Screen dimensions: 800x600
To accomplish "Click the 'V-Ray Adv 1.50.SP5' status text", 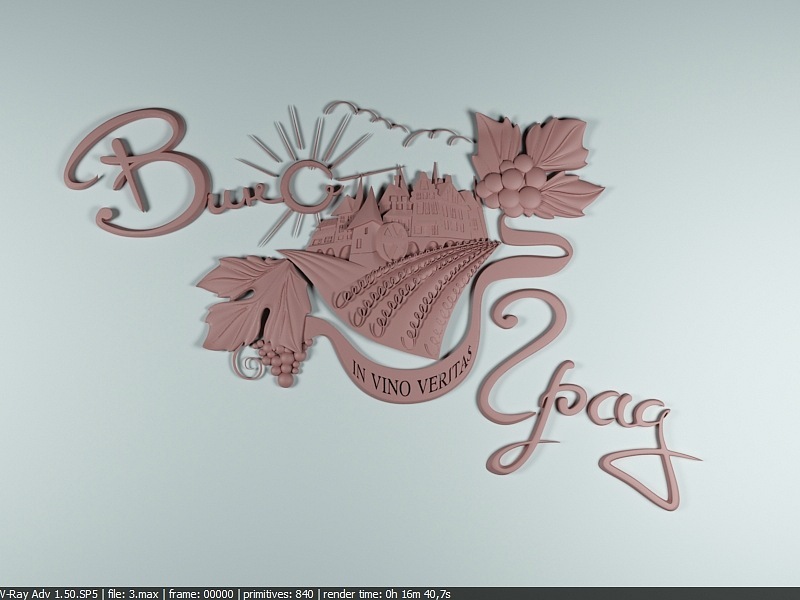I will (x=49, y=594).
